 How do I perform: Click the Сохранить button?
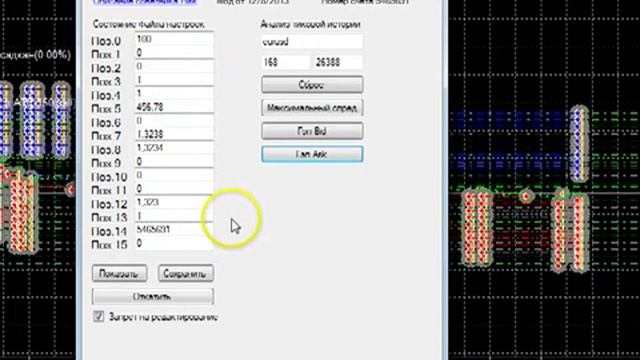point(185,274)
